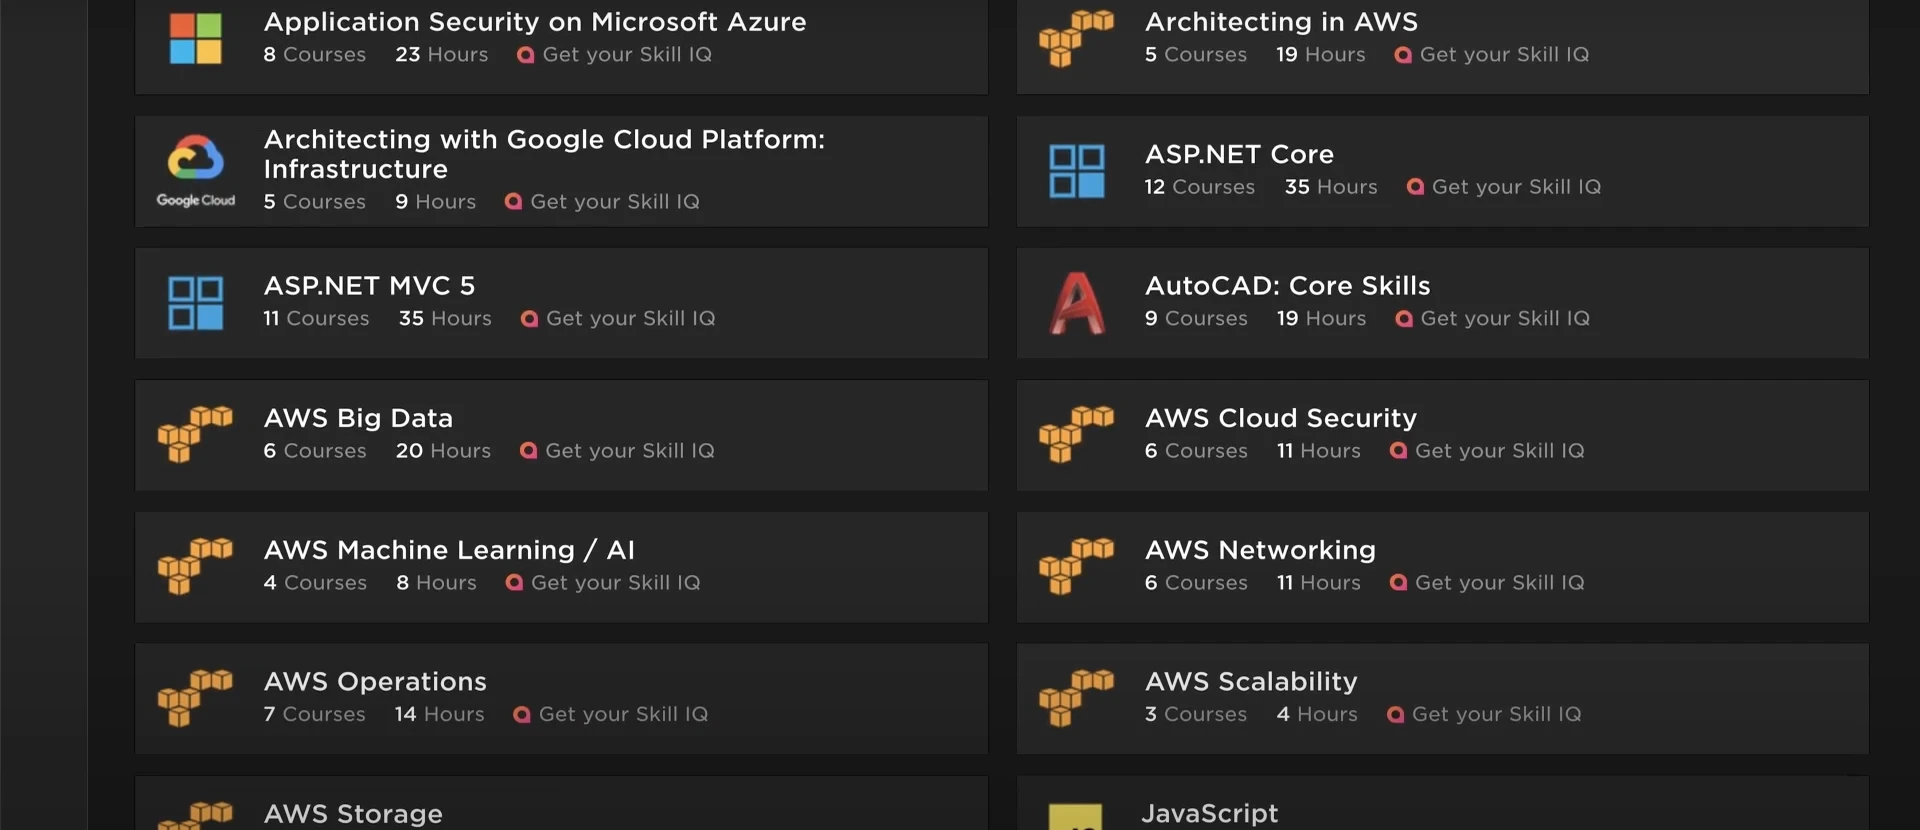
Task: Open the AWS Machine Learning / AI title
Action: [x=449, y=550]
